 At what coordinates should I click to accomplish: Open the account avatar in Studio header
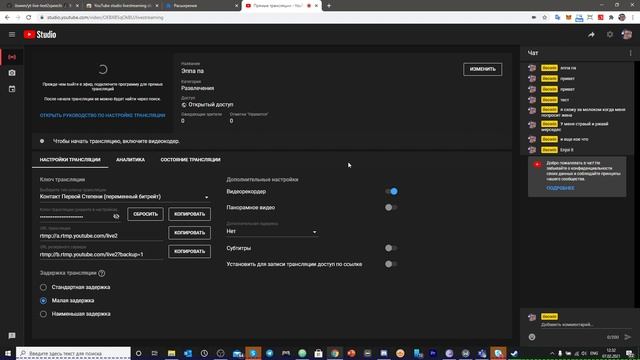pos(627,35)
